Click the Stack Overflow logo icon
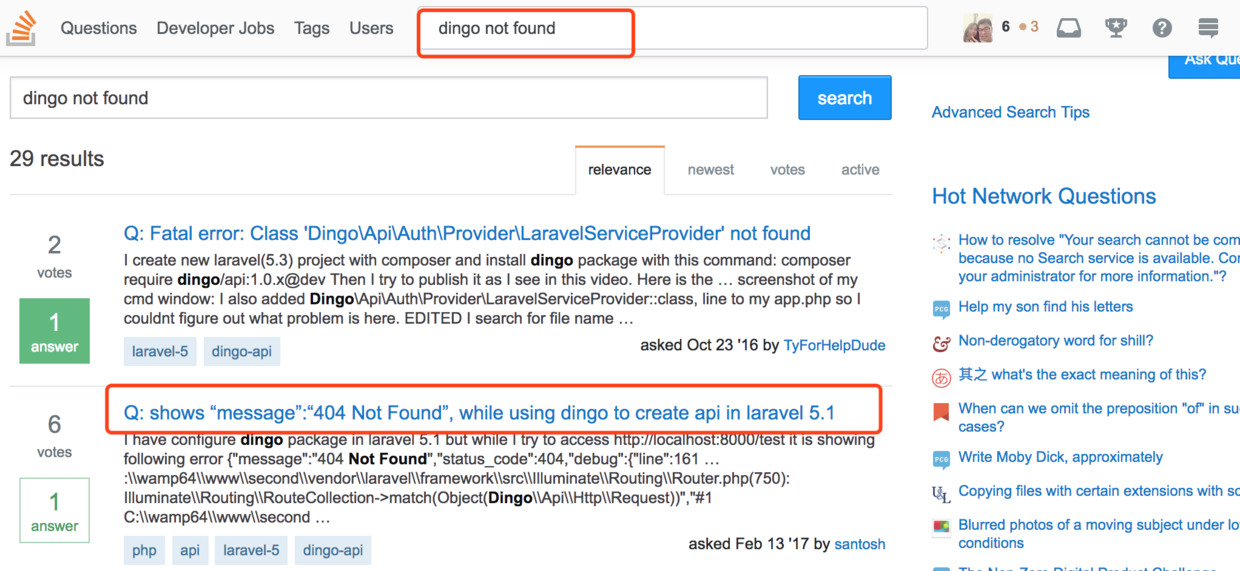This screenshot has height=571, width=1240. [21, 28]
